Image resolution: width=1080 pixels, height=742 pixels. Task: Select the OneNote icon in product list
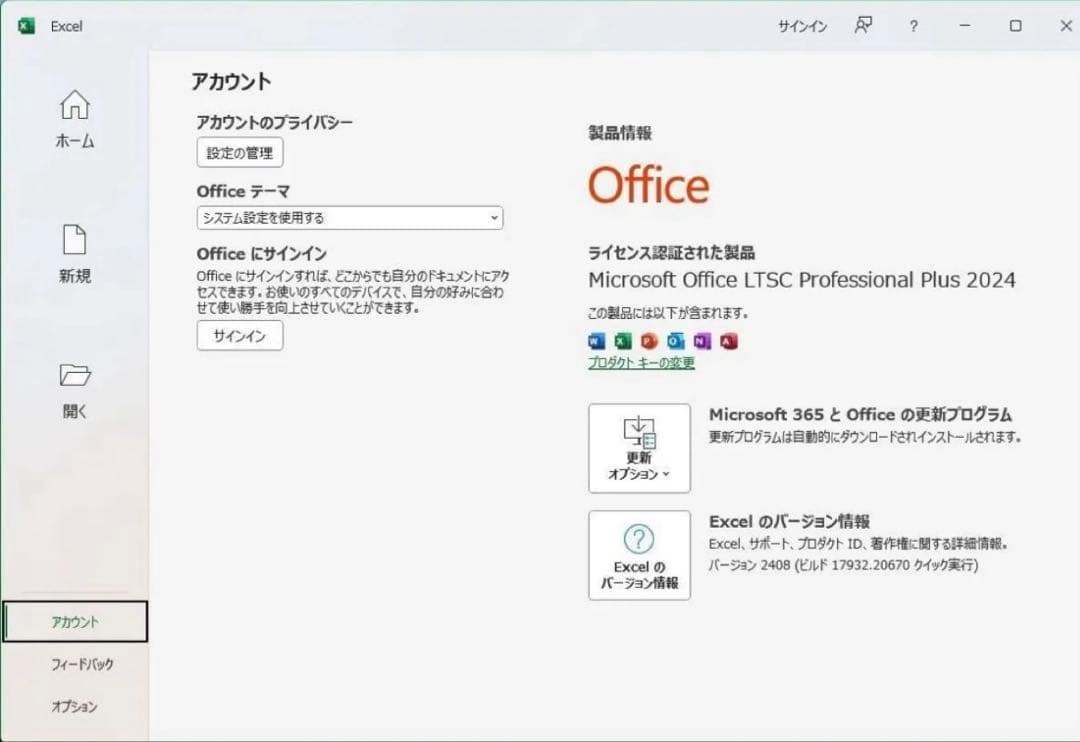click(702, 341)
